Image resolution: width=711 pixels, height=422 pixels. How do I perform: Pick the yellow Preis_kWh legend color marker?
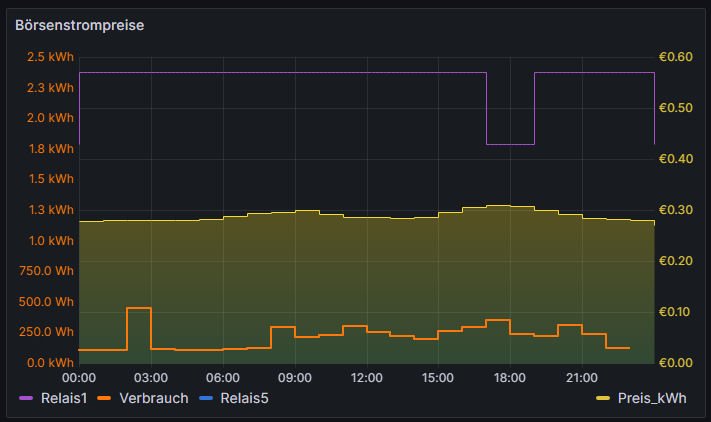coord(602,398)
